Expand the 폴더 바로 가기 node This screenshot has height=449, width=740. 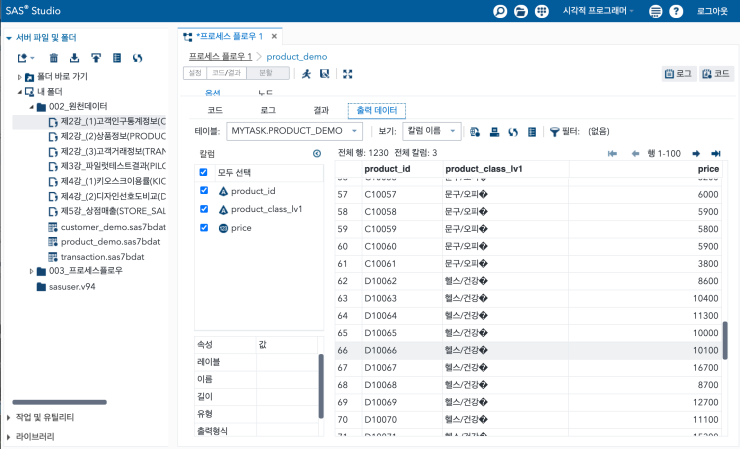point(19,77)
